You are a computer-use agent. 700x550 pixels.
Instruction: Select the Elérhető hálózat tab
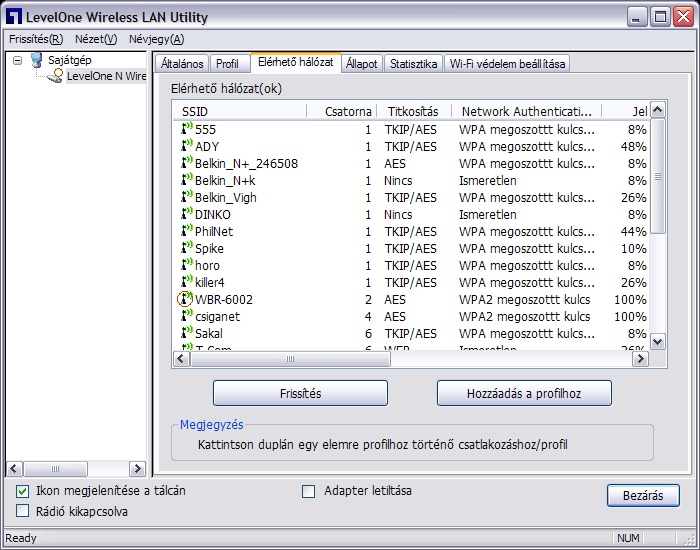tap(296, 62)
